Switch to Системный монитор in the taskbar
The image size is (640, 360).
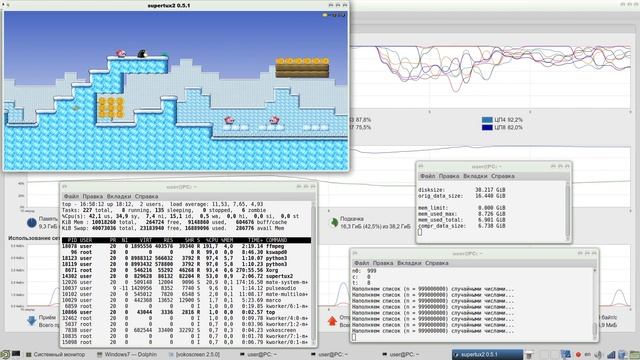click(55, 354)
